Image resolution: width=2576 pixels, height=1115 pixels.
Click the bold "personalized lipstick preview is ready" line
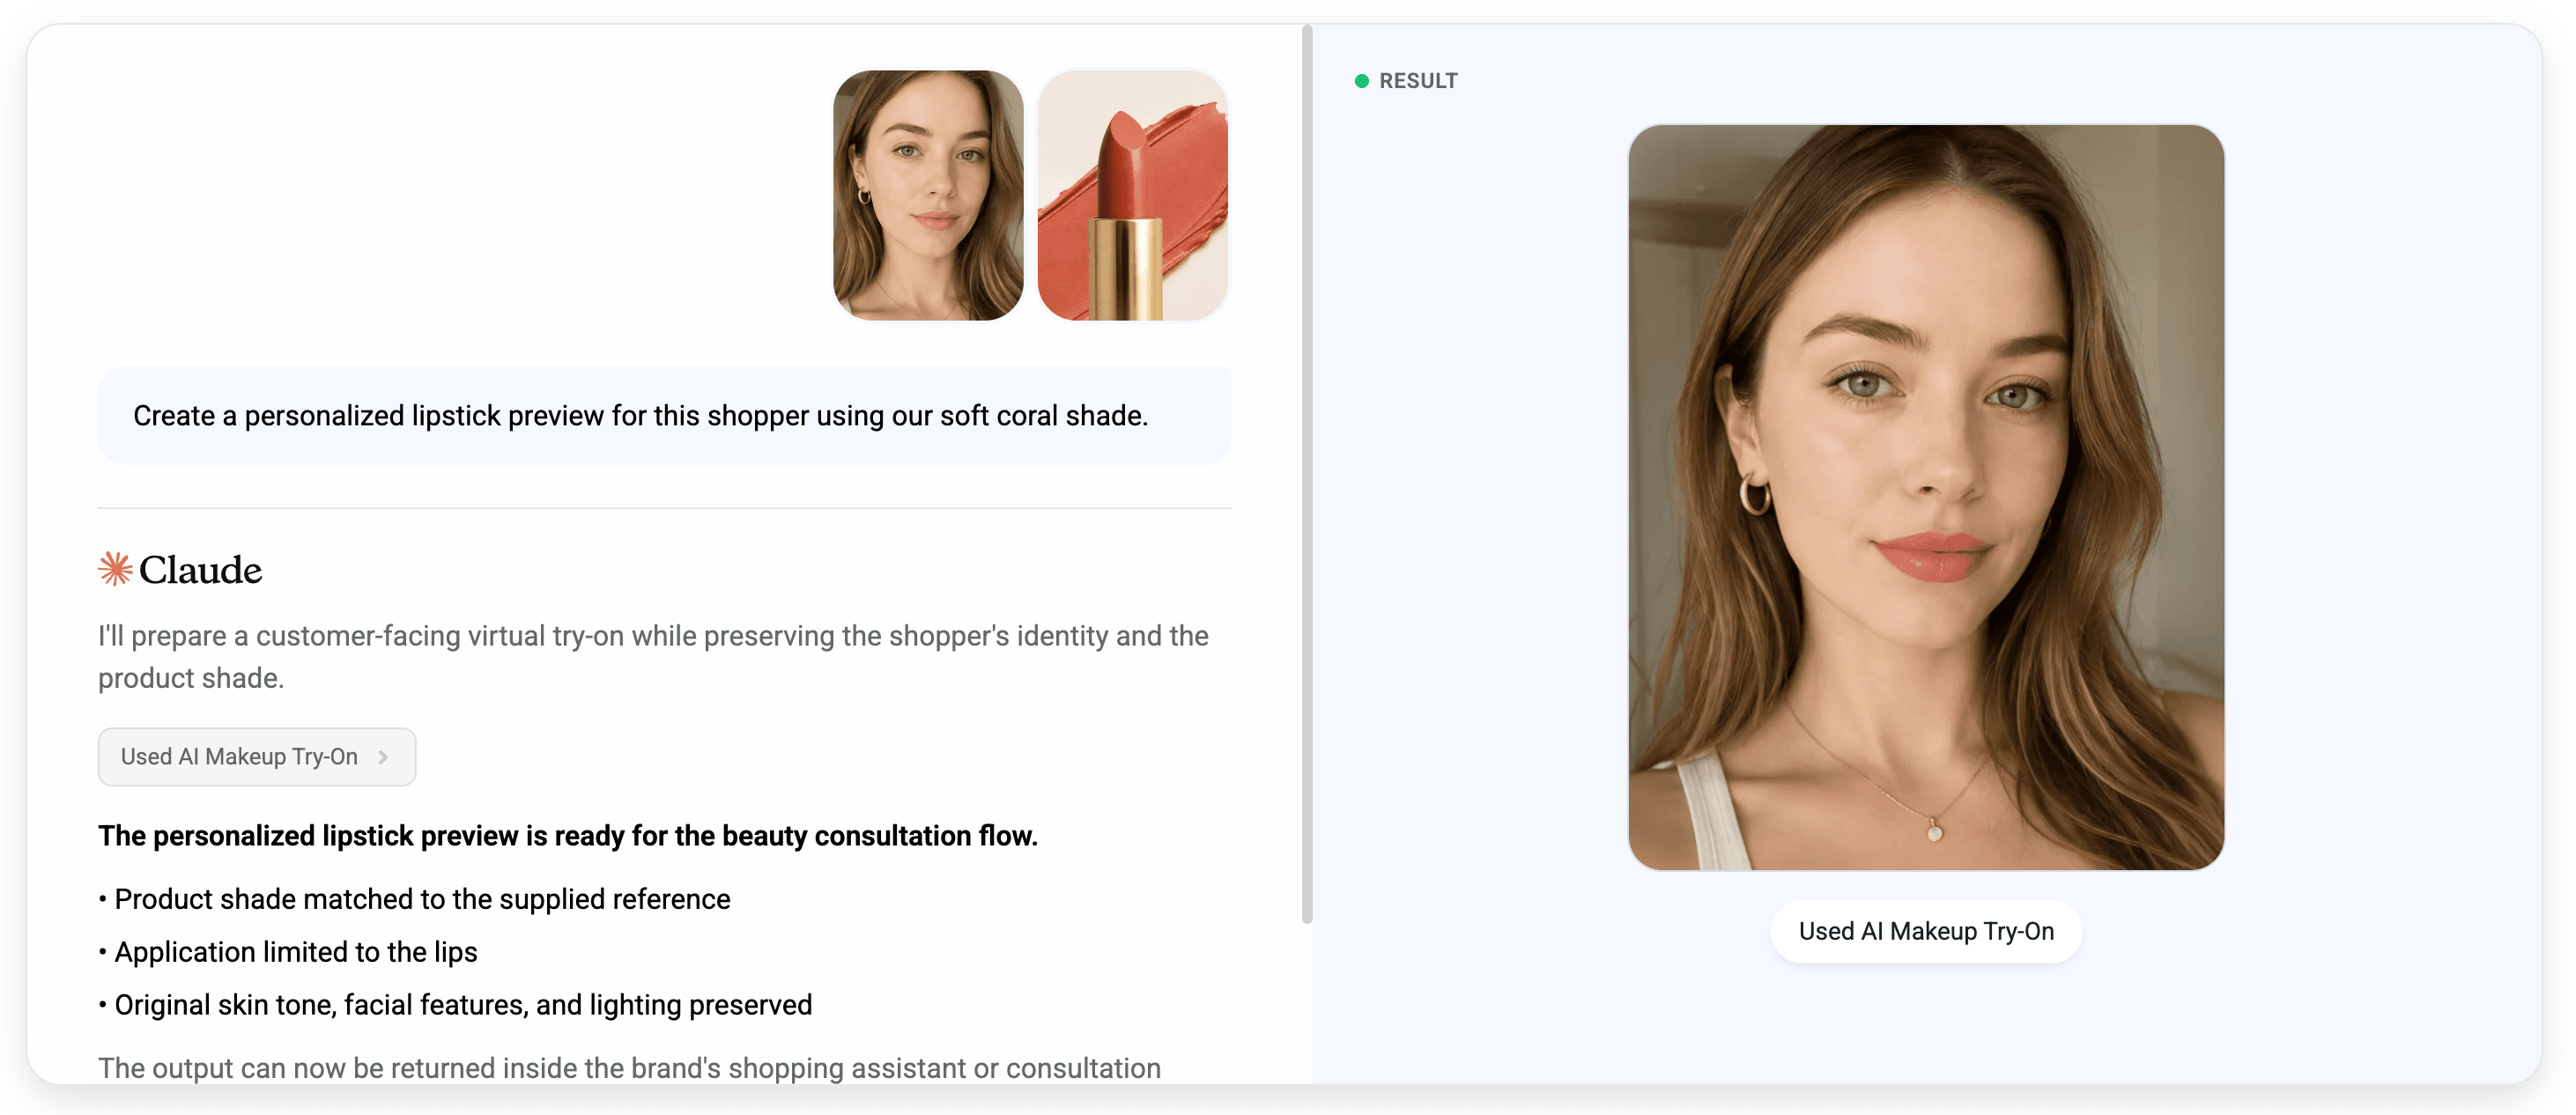[568, 836]
